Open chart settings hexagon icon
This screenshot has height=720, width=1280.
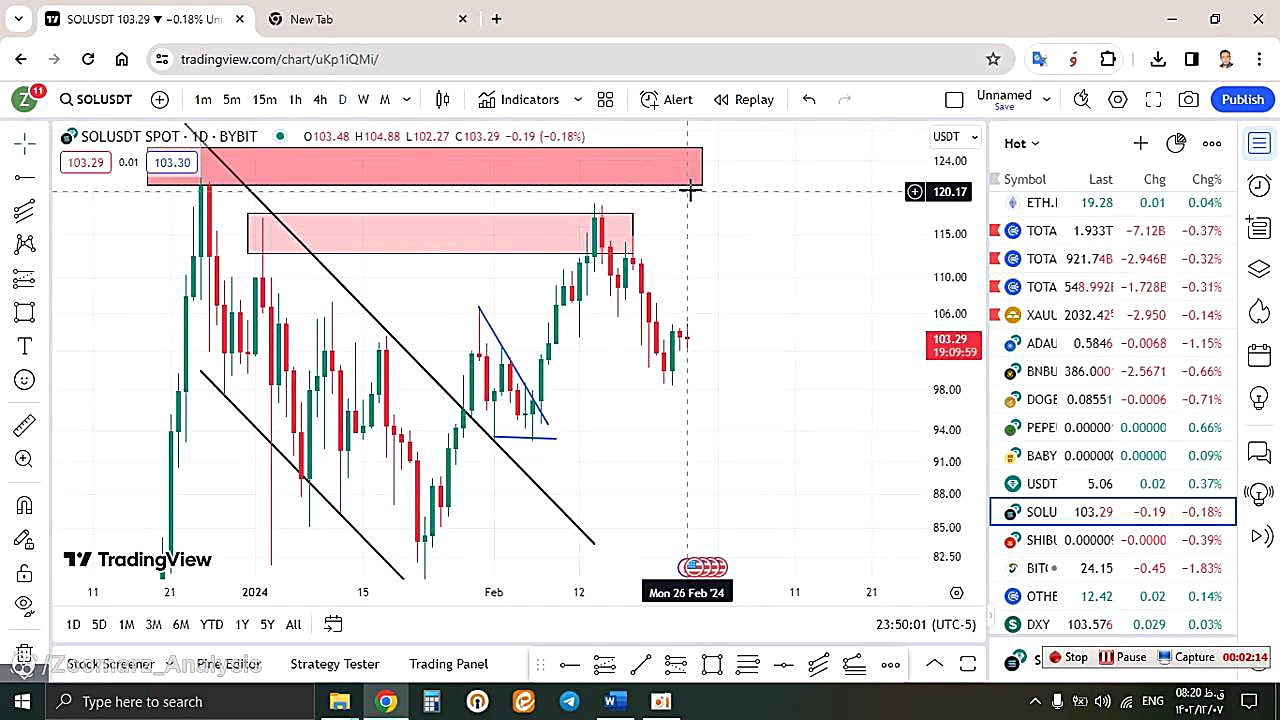tap(1118, 99)
